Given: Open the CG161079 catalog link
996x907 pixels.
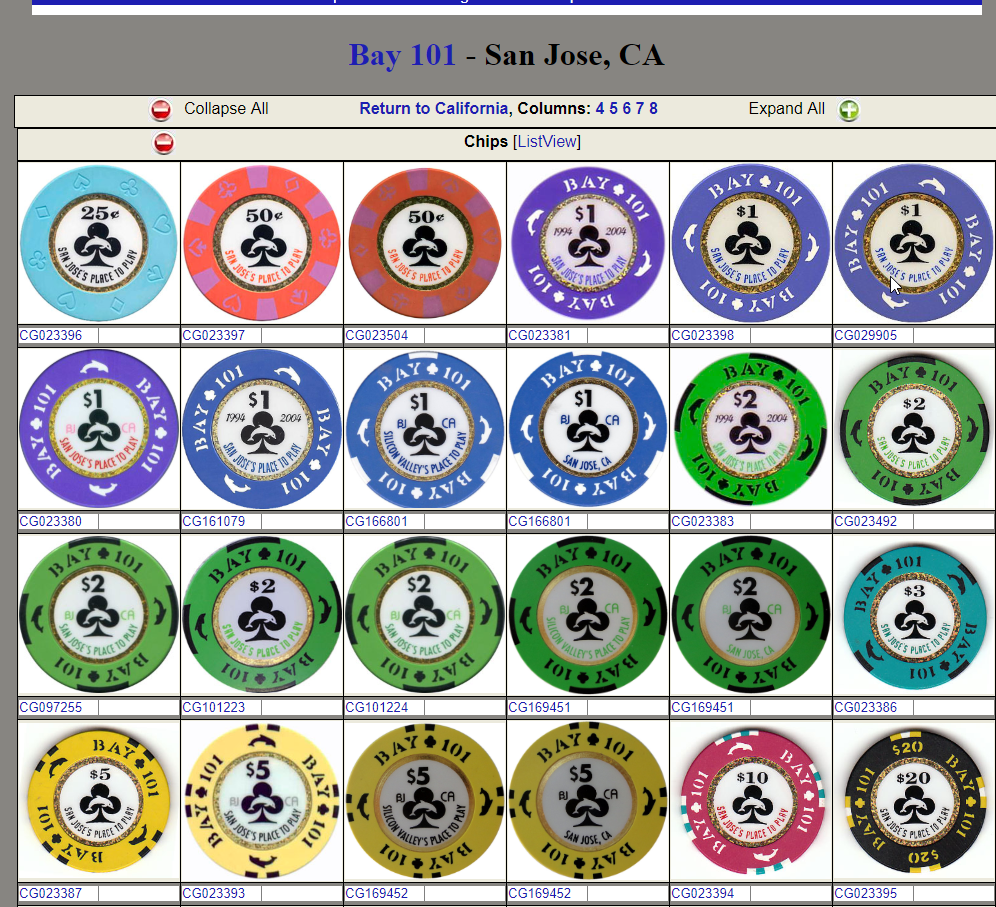Looking at the screenshot, I should 213,521.
